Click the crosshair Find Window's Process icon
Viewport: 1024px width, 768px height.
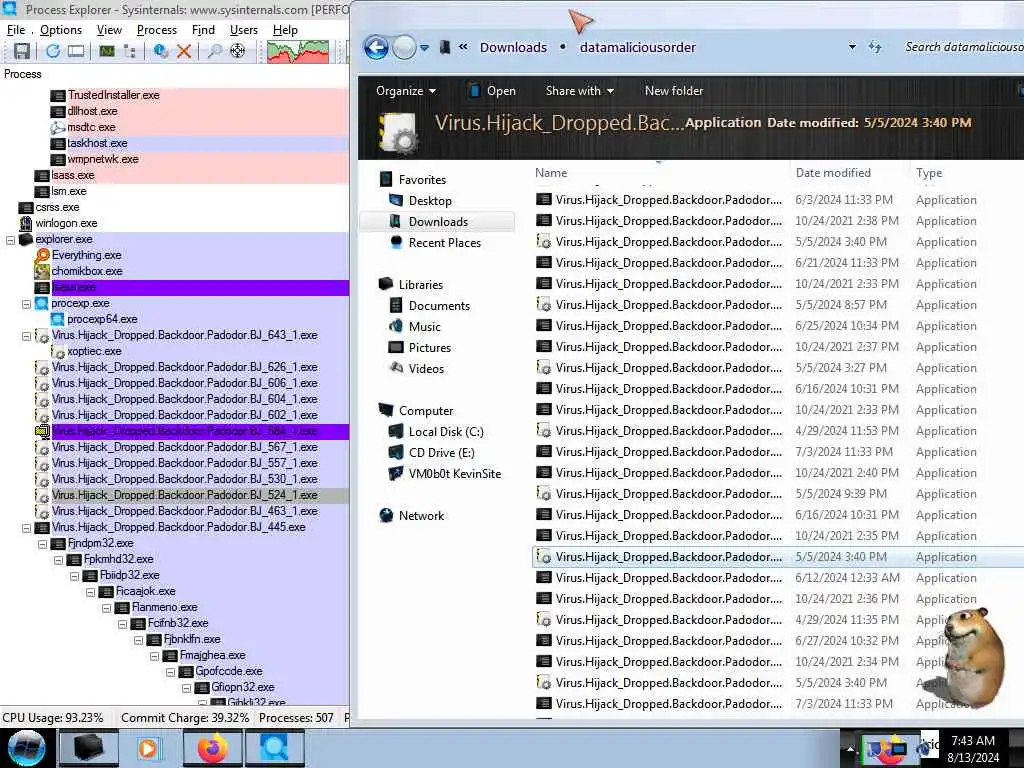pyautogui.click(x=237, y=51)
